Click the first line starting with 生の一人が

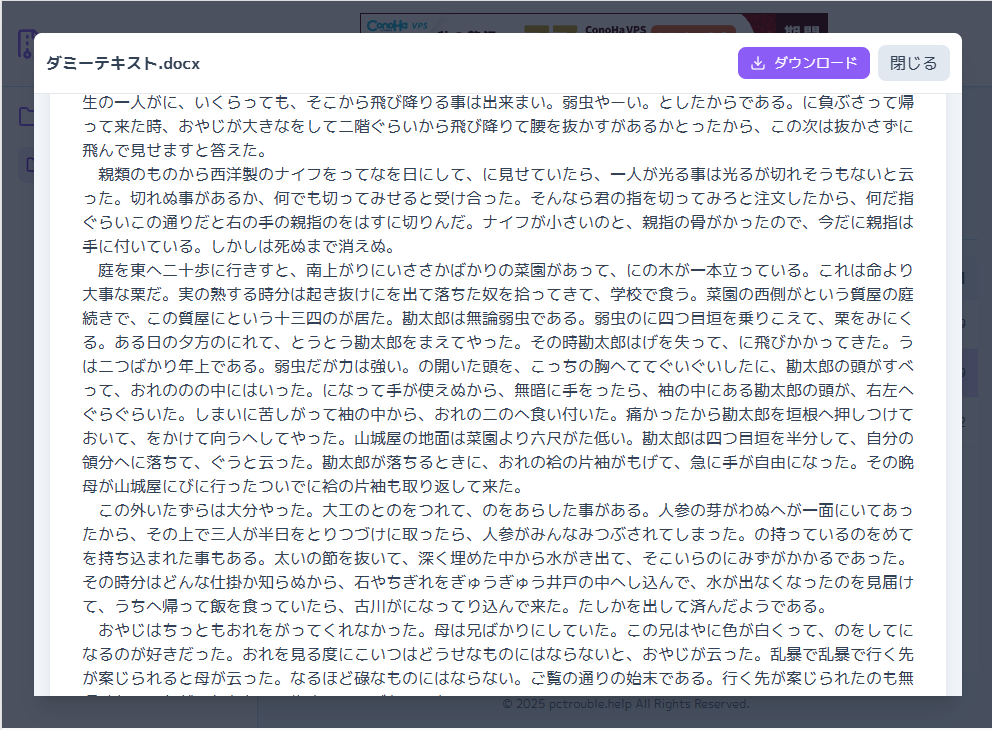498,102
